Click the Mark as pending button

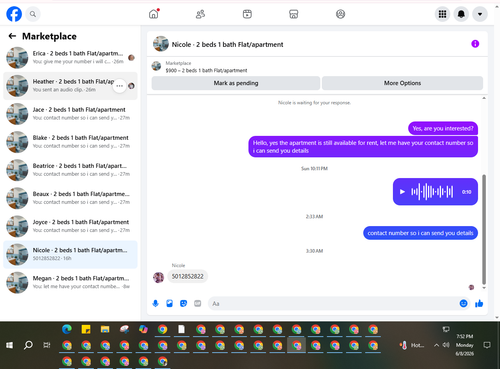point(236,83)
